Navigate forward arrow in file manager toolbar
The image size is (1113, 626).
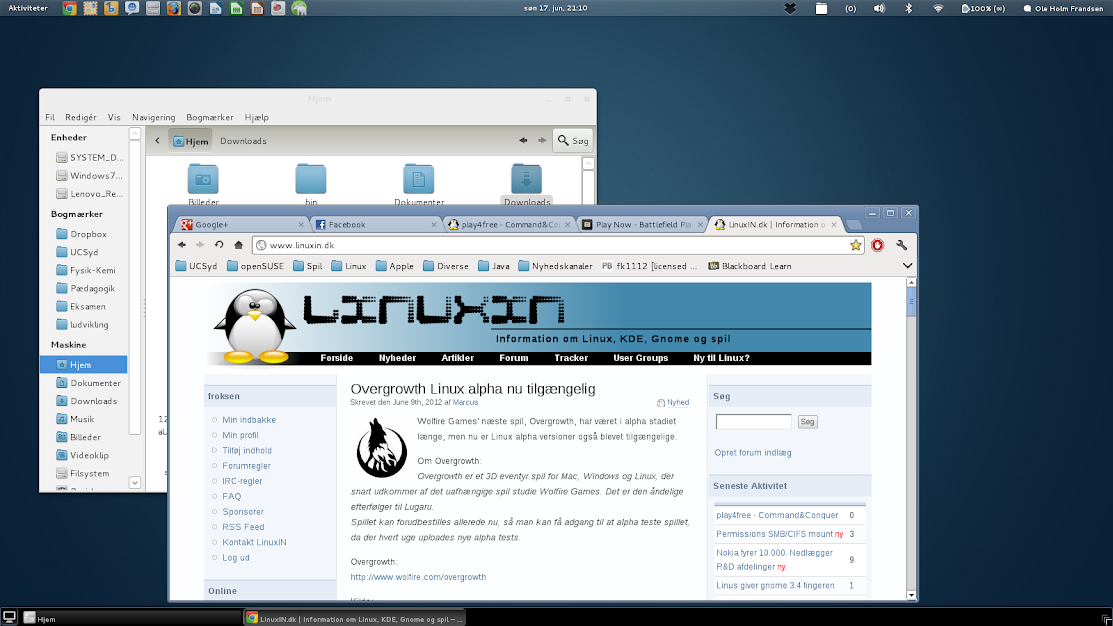(542, 141)
